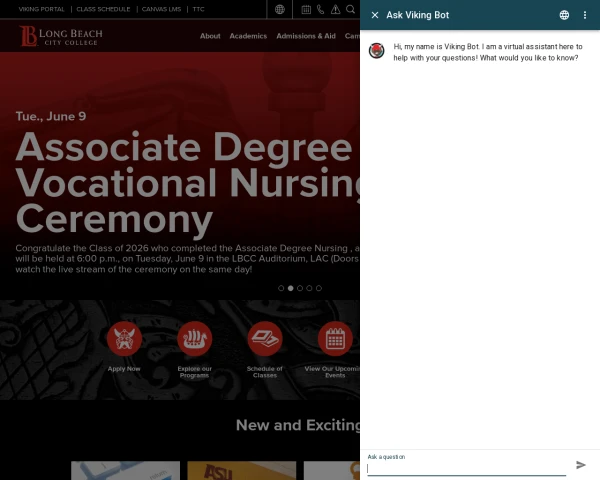The height and width of the screenshot is (480, 600).
Task: Click the New and Exciting heading
Action: [x=298, y=425]
